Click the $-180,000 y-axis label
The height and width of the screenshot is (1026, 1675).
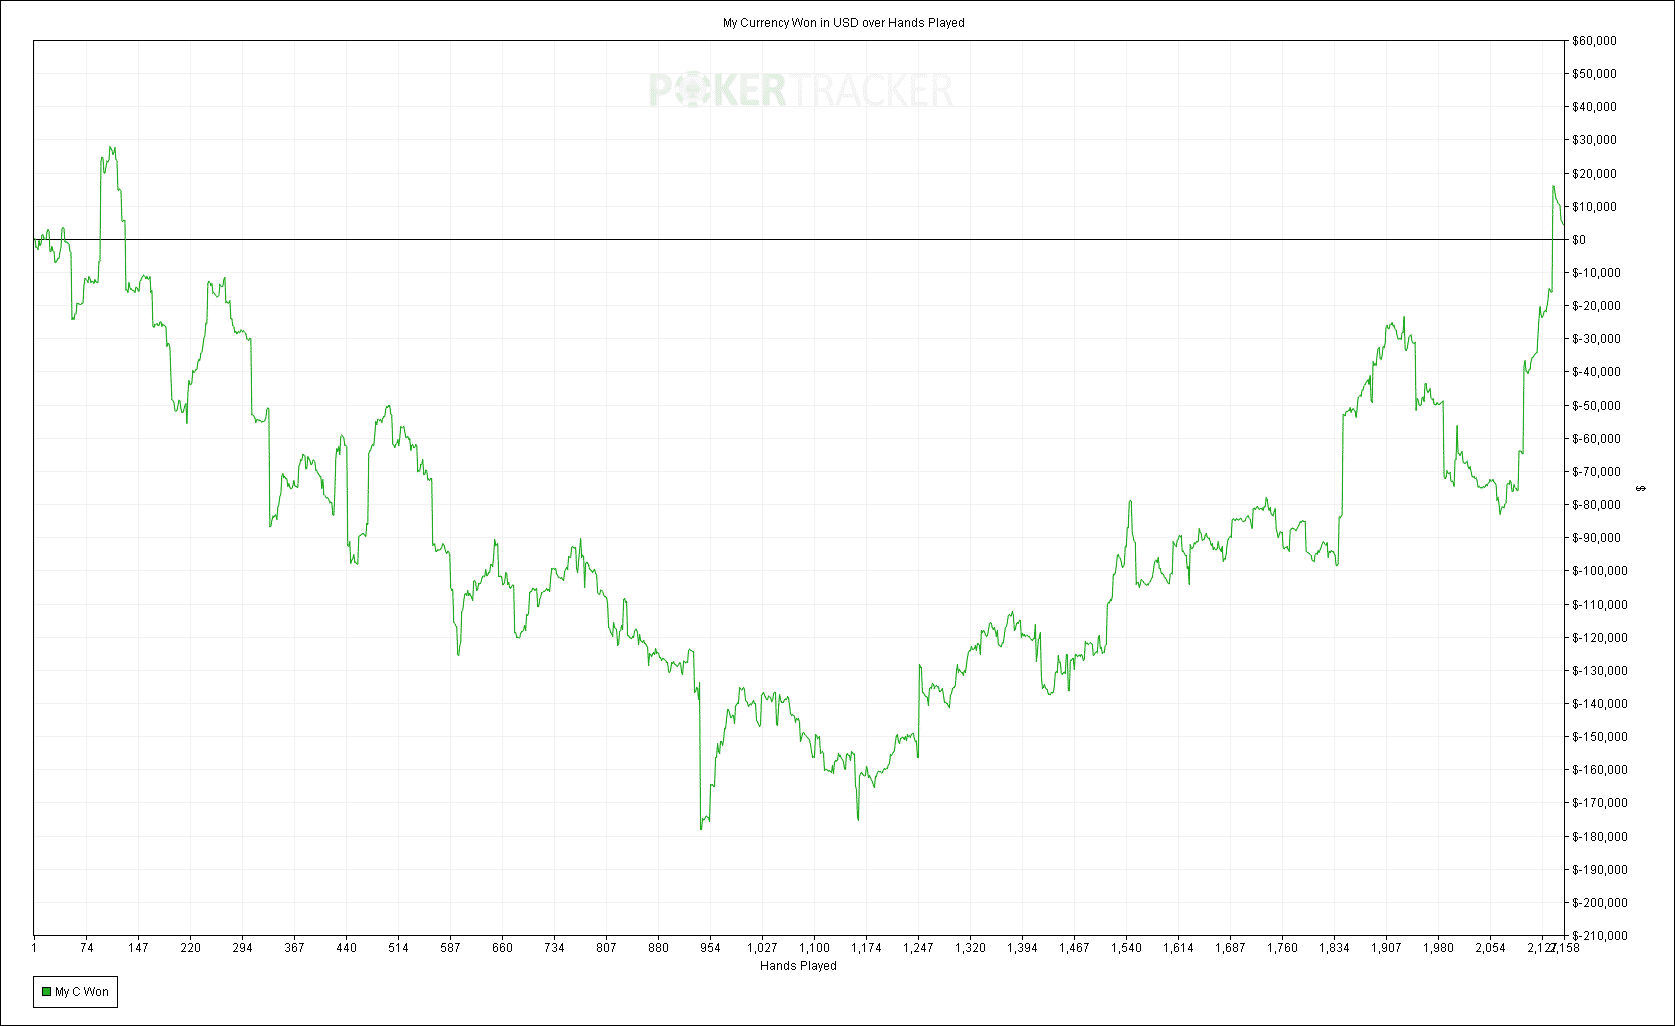coord(1600,837)
